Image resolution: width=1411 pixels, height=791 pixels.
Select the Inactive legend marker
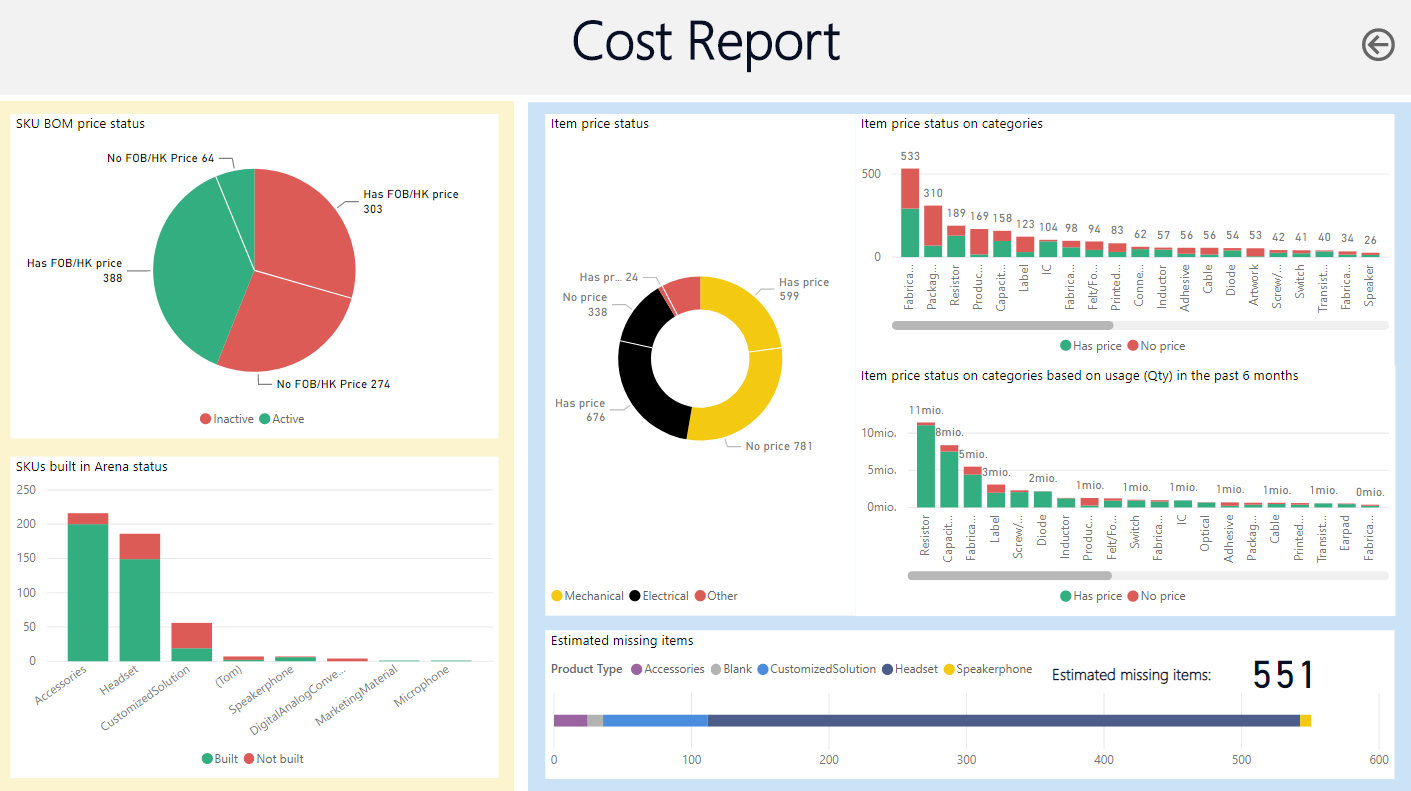[205, 419]
